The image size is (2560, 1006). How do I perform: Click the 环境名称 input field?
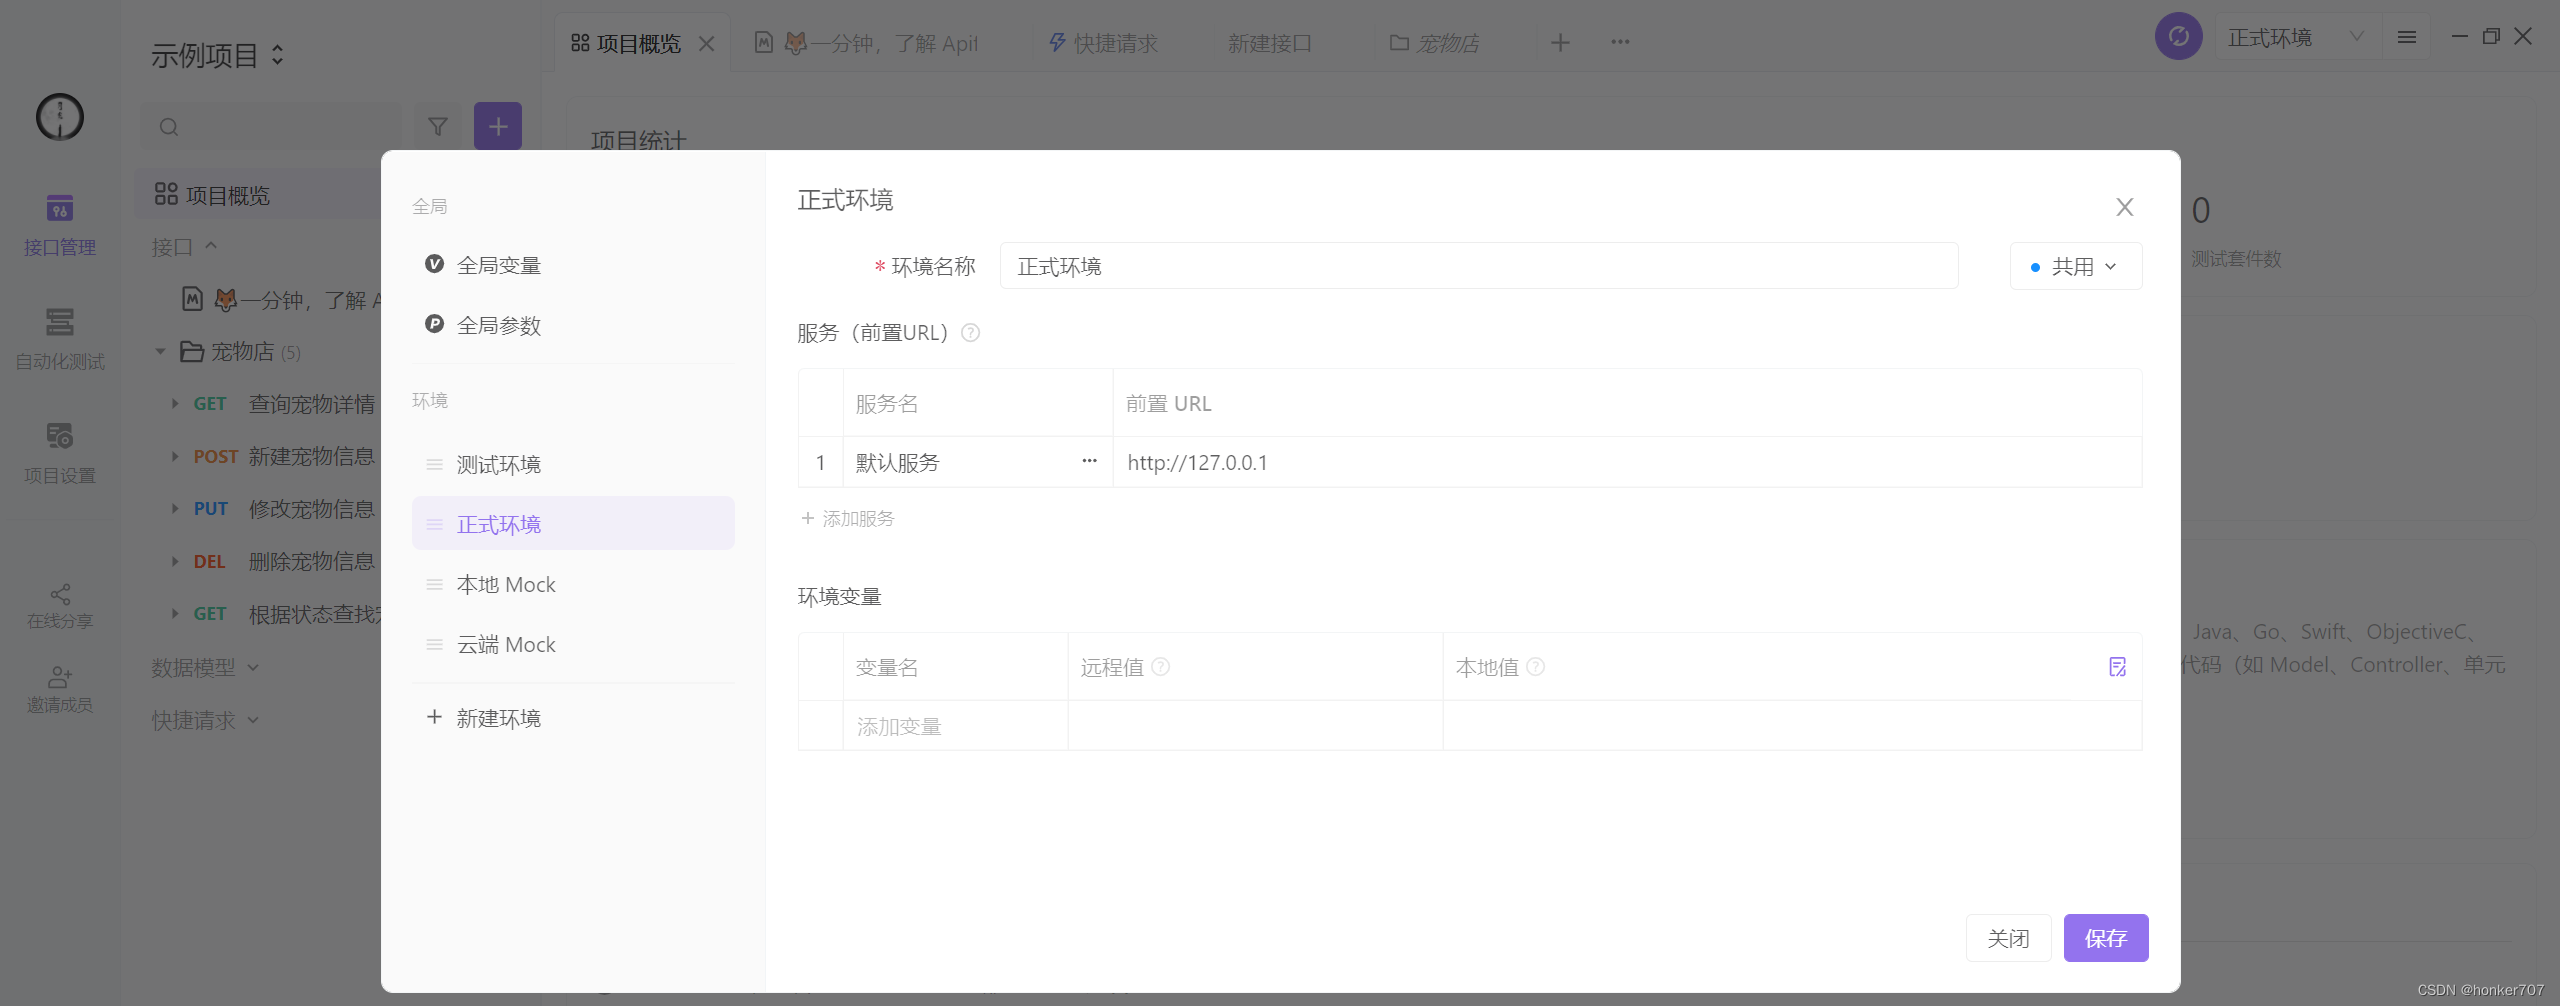pyautogui.click(x=1479, y=266)
